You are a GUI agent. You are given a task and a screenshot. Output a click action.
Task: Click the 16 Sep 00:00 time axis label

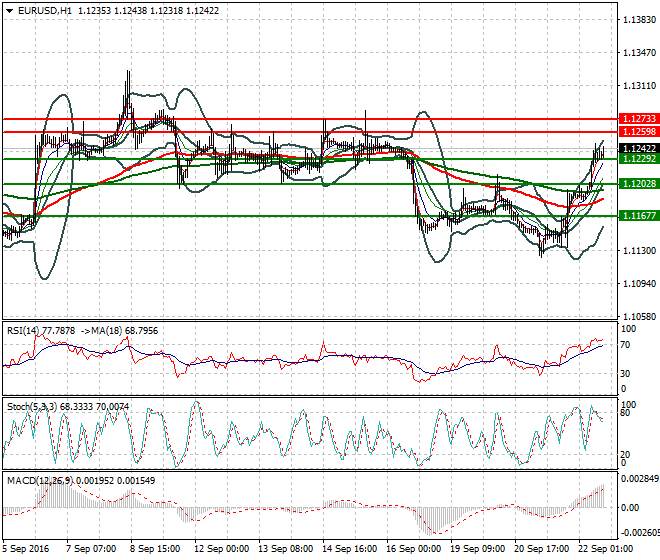click(413, 549)
